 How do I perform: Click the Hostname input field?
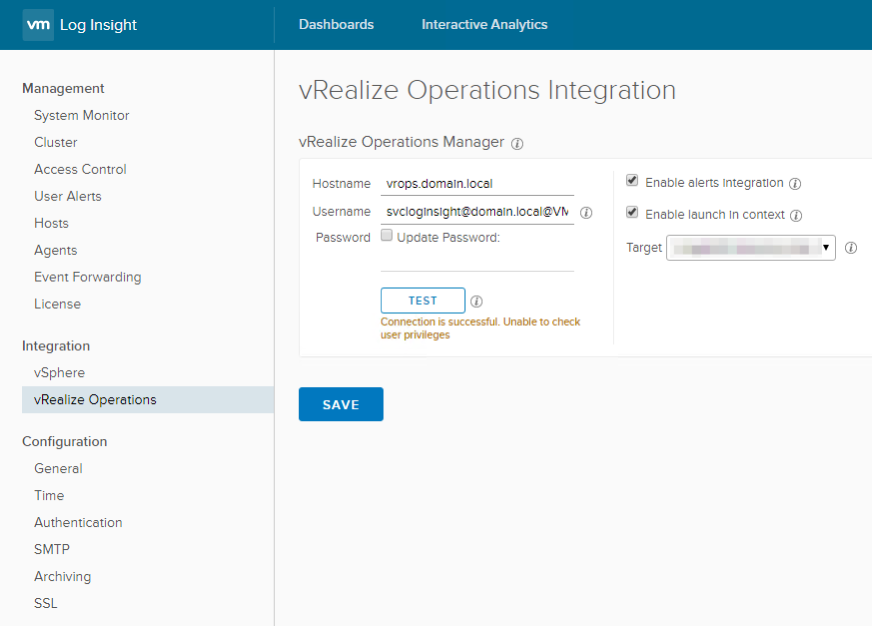coord(477,183)
